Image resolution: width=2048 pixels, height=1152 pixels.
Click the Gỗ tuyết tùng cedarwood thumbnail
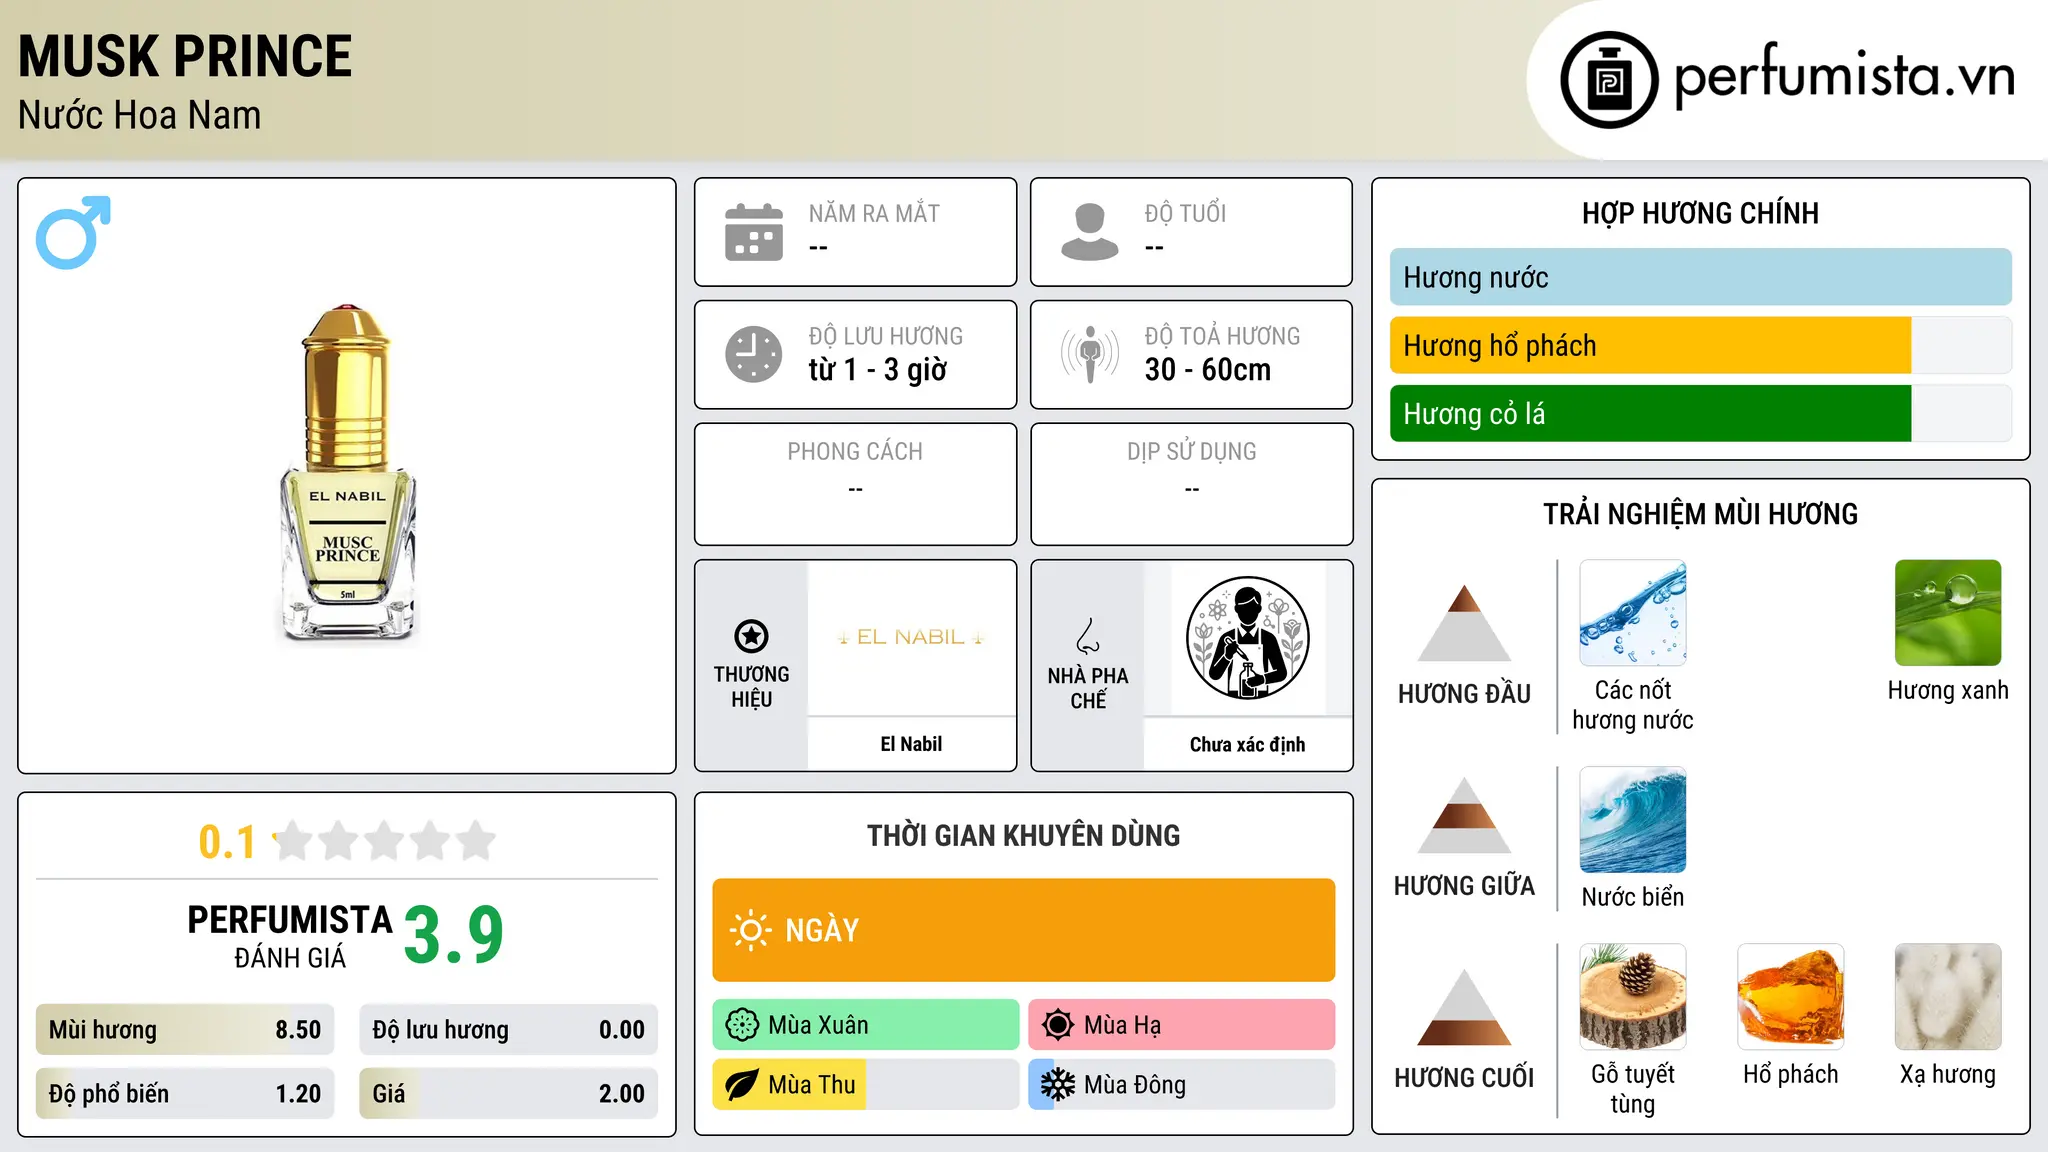(x=1633, y=997)
